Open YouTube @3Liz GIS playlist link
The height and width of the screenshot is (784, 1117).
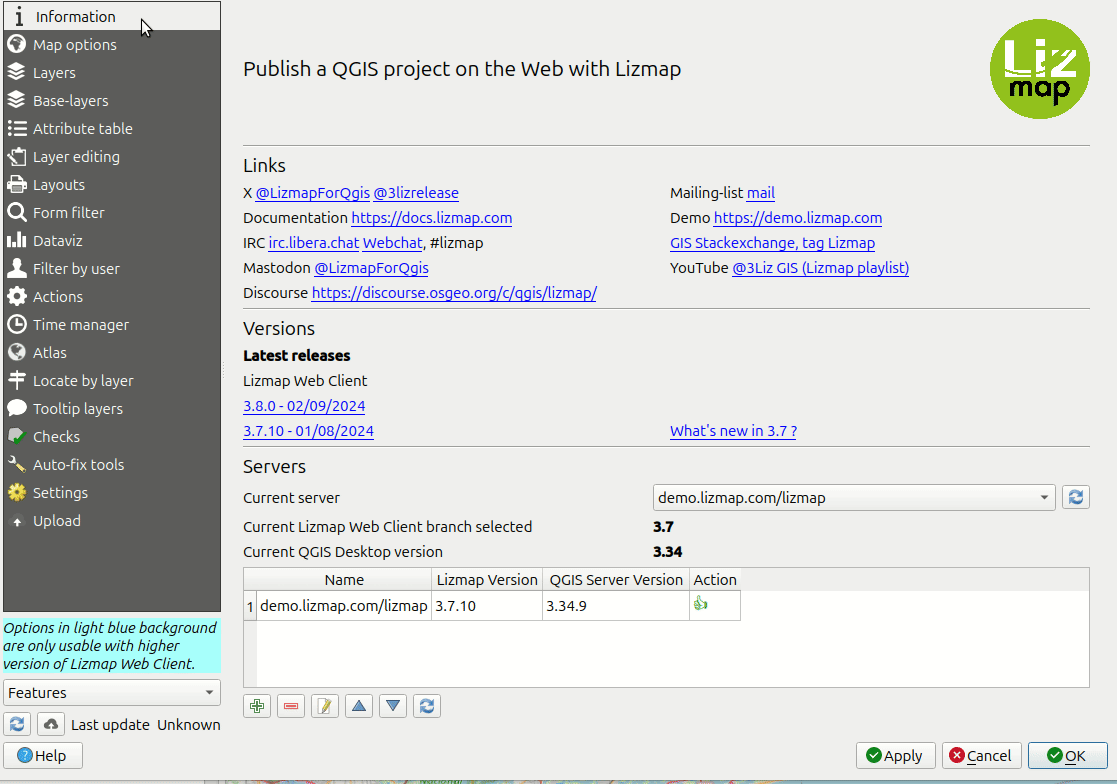pyautogui.click(x=821, y=268)
